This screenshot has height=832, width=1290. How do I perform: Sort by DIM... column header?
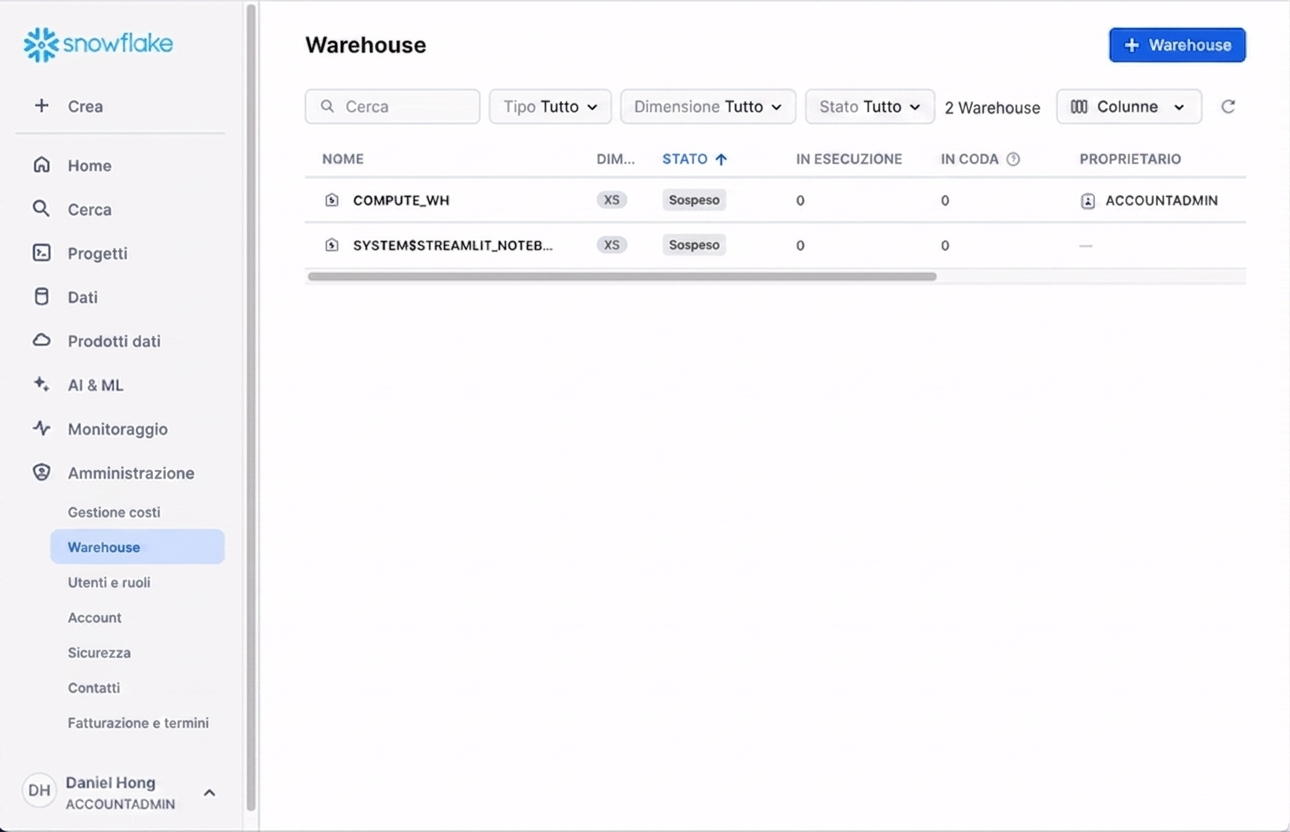616,159
